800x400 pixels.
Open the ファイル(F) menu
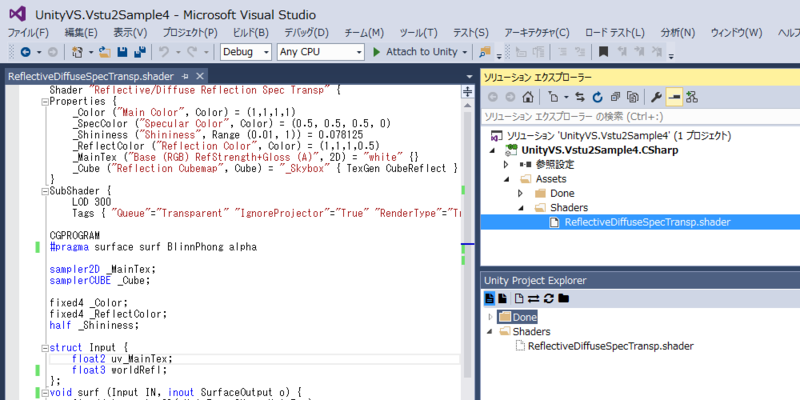click(x=28, y=33)
